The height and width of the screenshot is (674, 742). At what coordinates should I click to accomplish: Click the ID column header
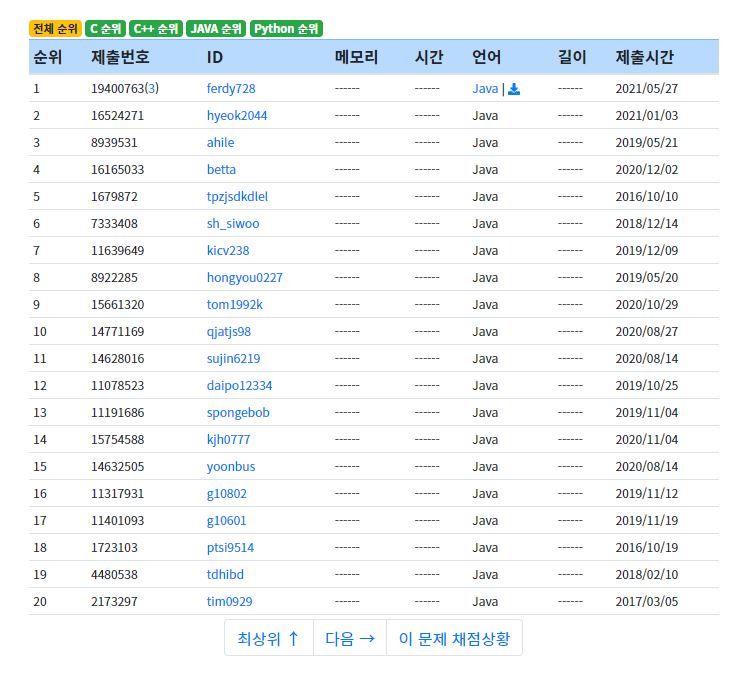coord(214,57)
